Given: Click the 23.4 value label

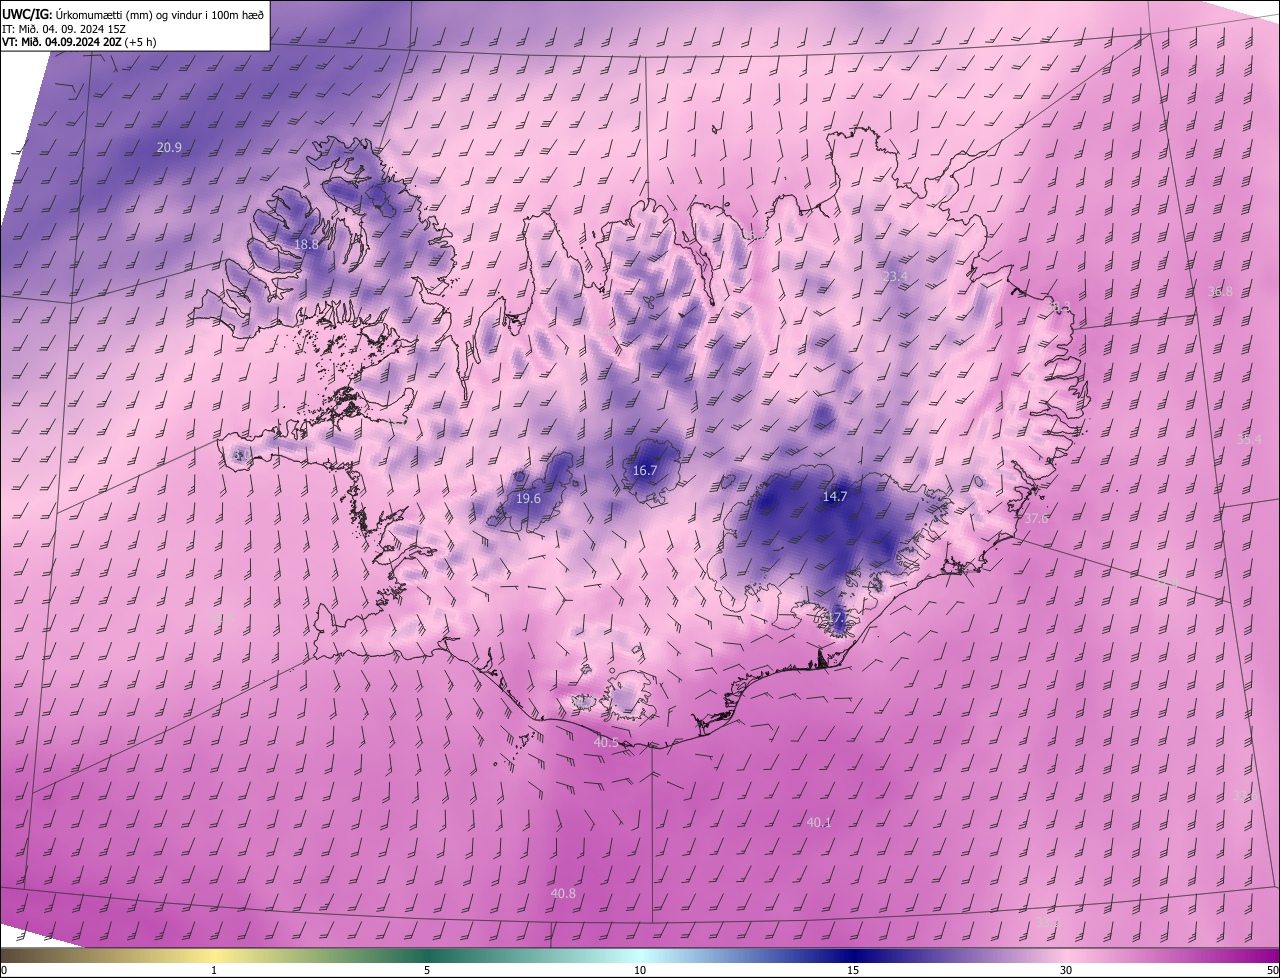Looking at the screenshot, I should pyautogui.click(x=895, y=276).
